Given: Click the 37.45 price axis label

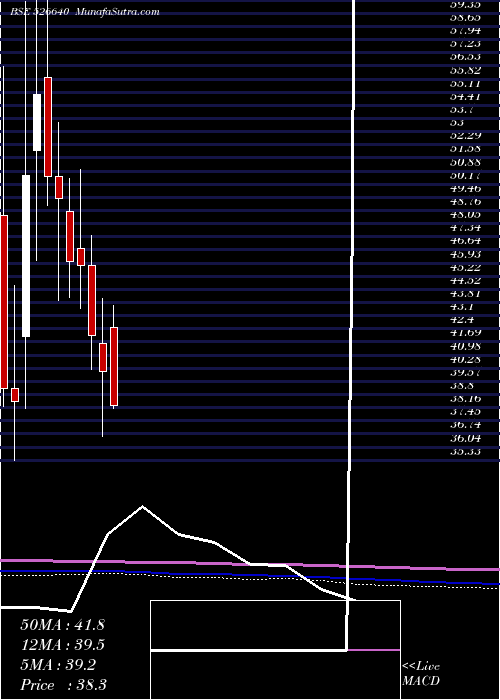Looking at the screenshot, I should [x=465, y=412].
